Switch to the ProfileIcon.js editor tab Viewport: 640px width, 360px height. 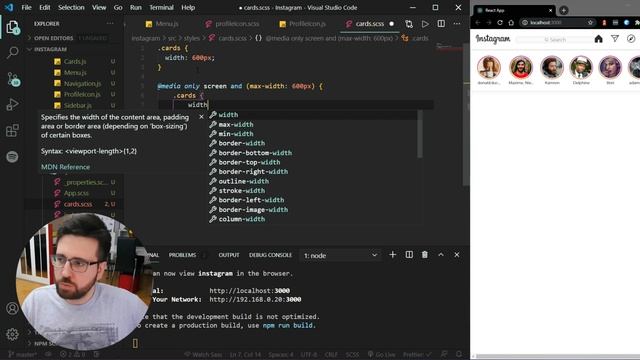(303, 24)
